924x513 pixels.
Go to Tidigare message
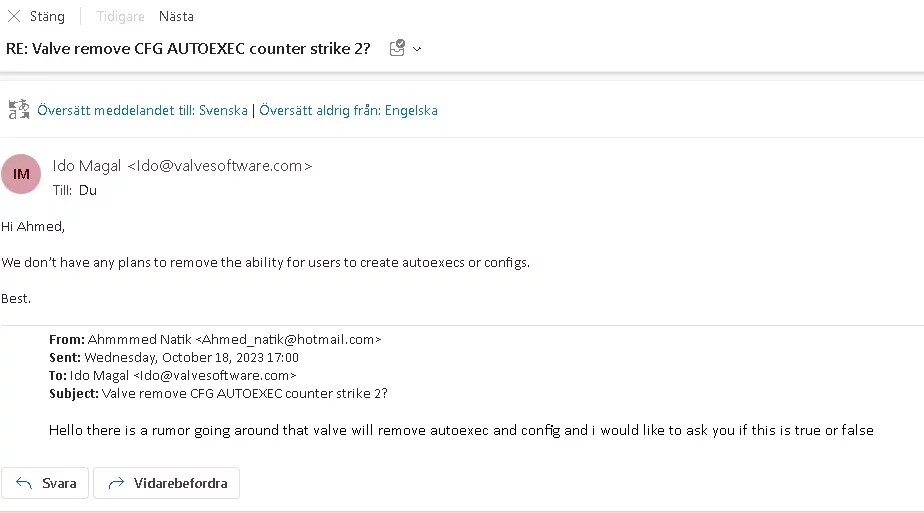[x=121, y=16]
